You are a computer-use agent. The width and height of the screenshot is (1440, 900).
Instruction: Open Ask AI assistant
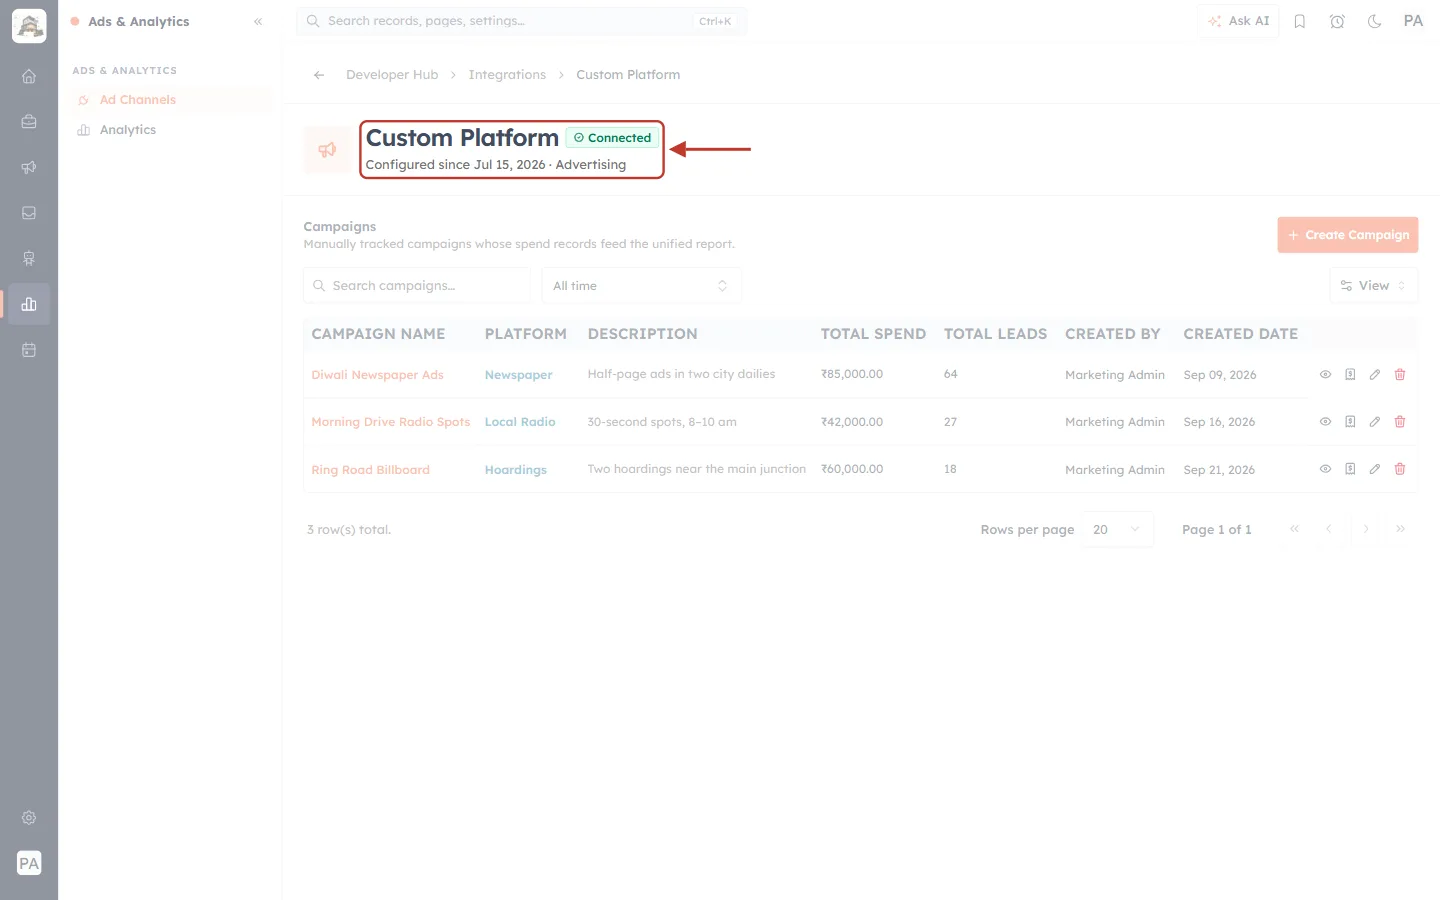tap(1238, 21)
